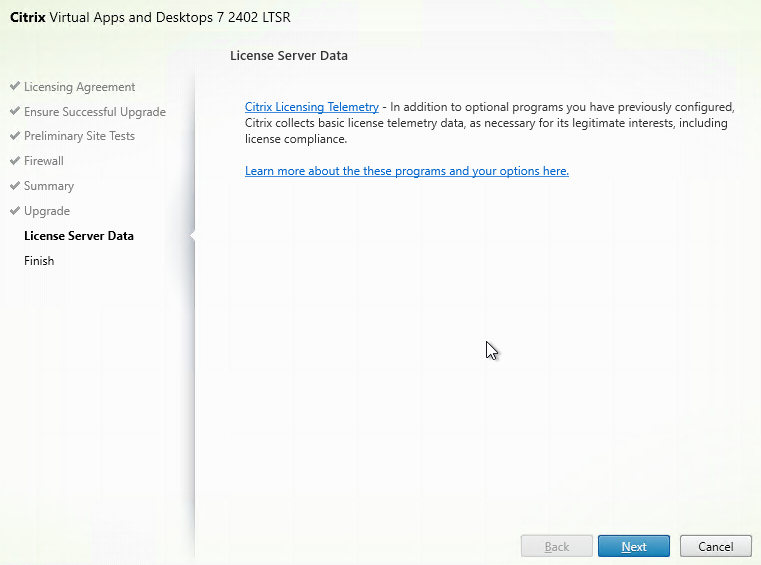Select the License Server Data step
Viewport: 761px width, 565px height.
point(79,236)
